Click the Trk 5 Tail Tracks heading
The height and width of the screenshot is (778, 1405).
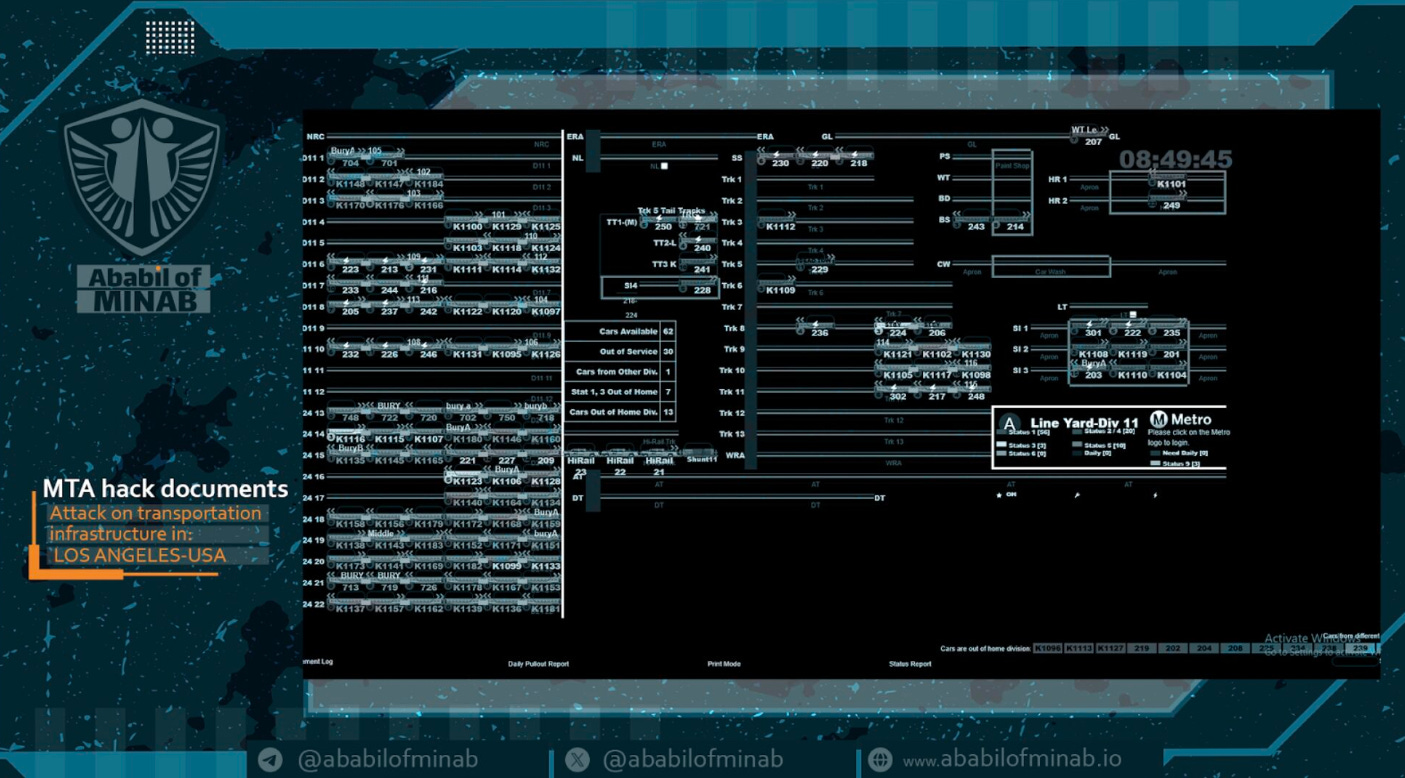tap(671, 211)
